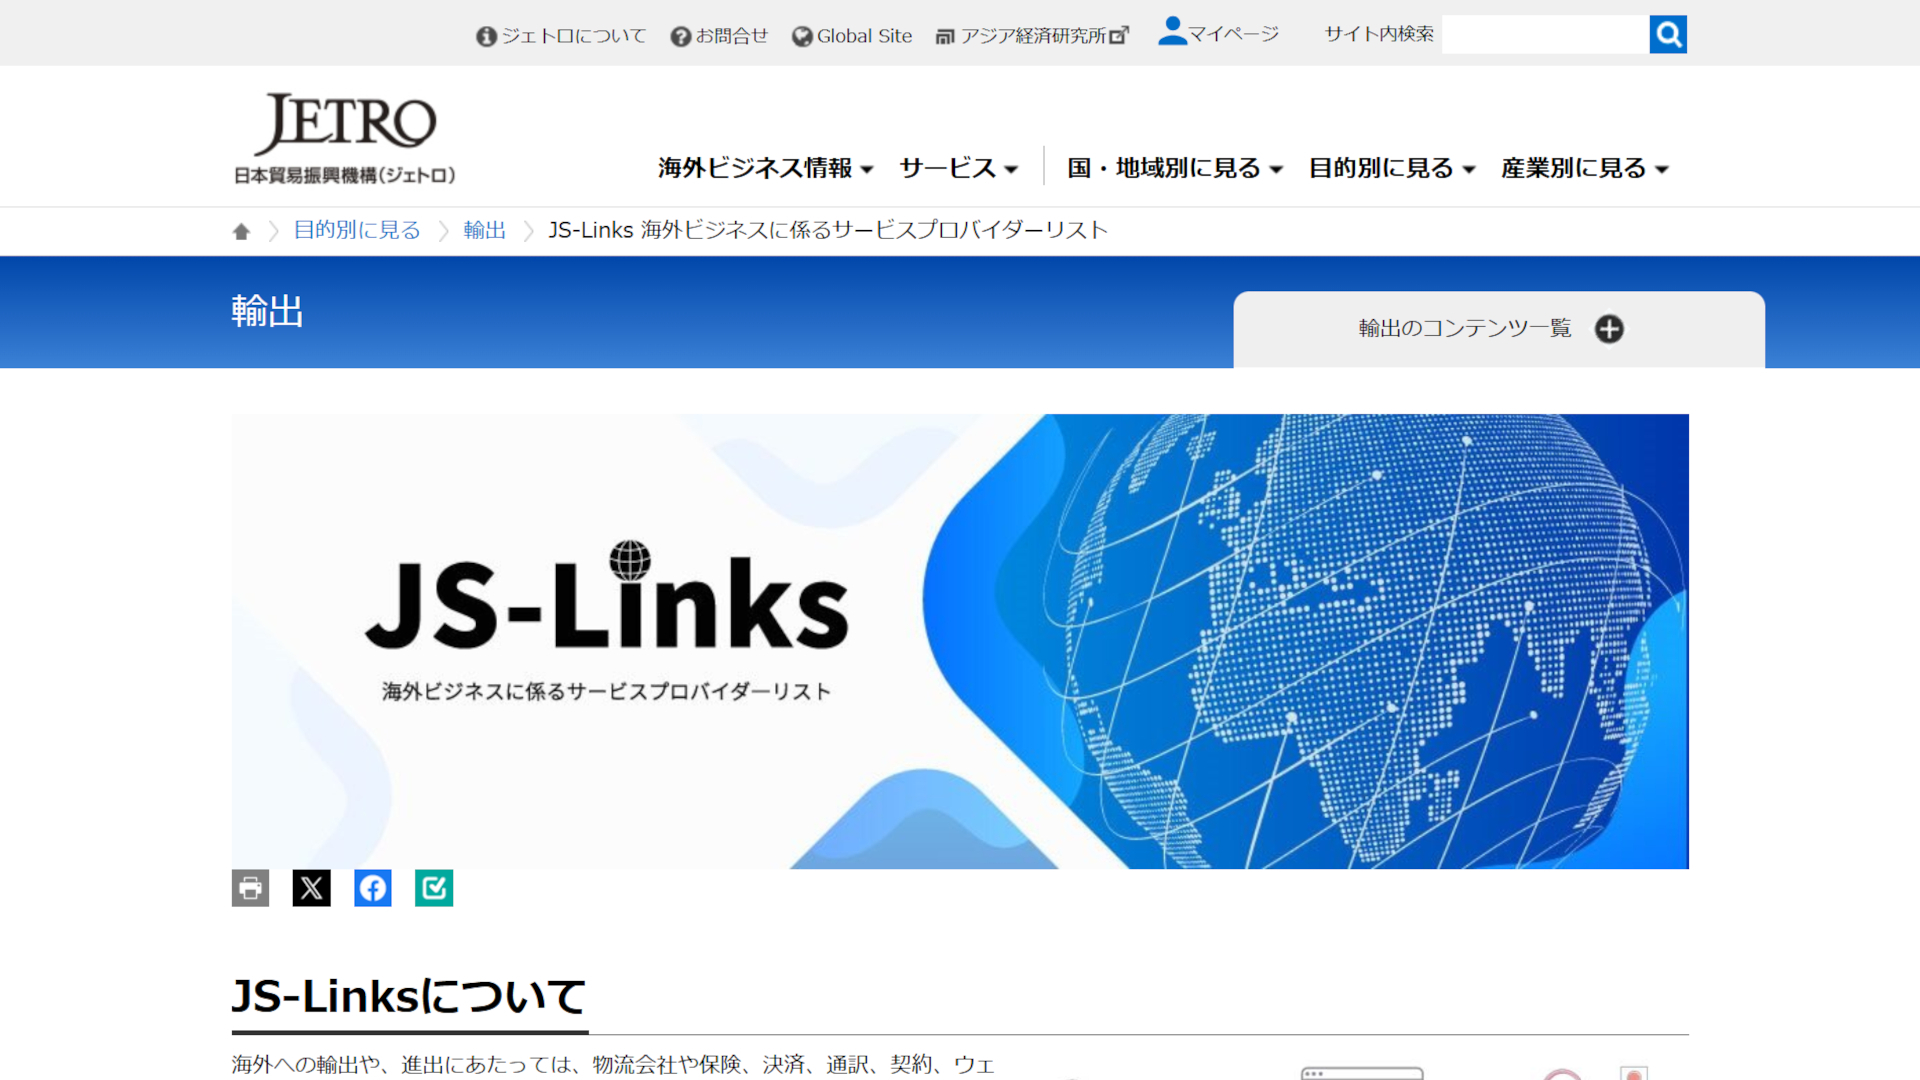Open ジェトロについて link in the utility bar
This screenshot has width=1920, height=1080.
click(x=561, y=36)
